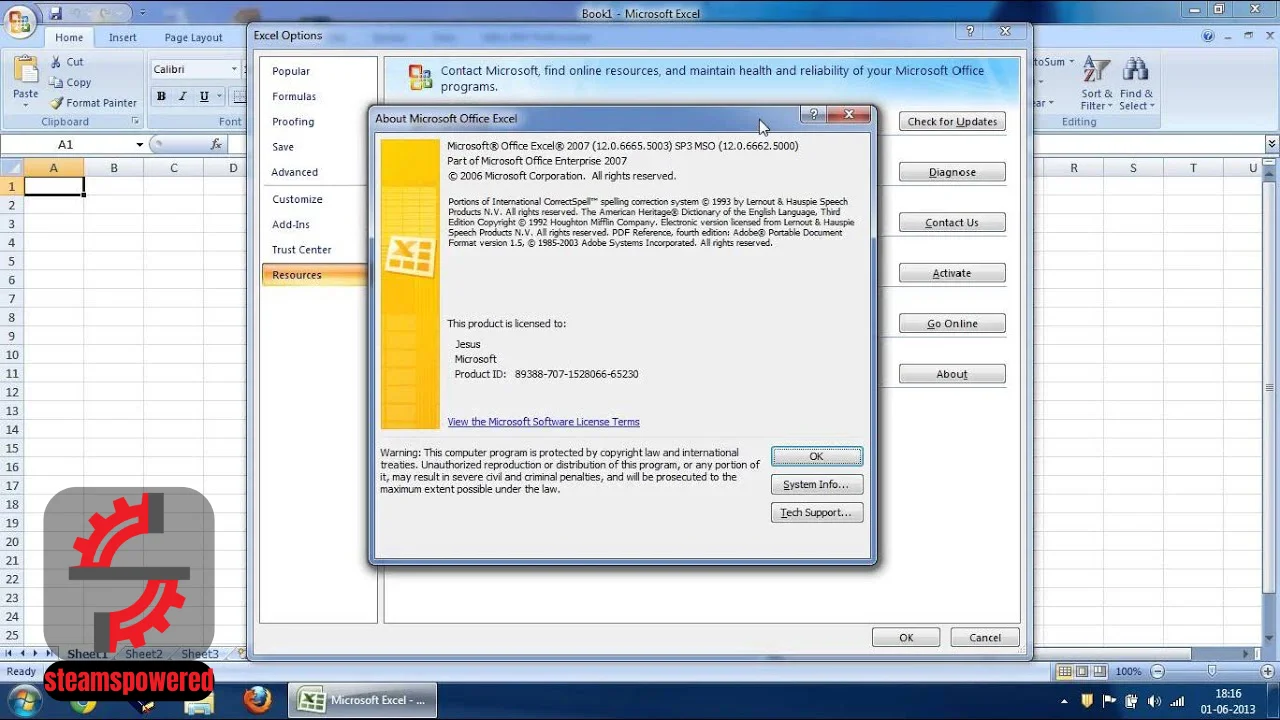Click OK in Excel Options dialog
The image size is (1280, 720).
click(906, 637)
